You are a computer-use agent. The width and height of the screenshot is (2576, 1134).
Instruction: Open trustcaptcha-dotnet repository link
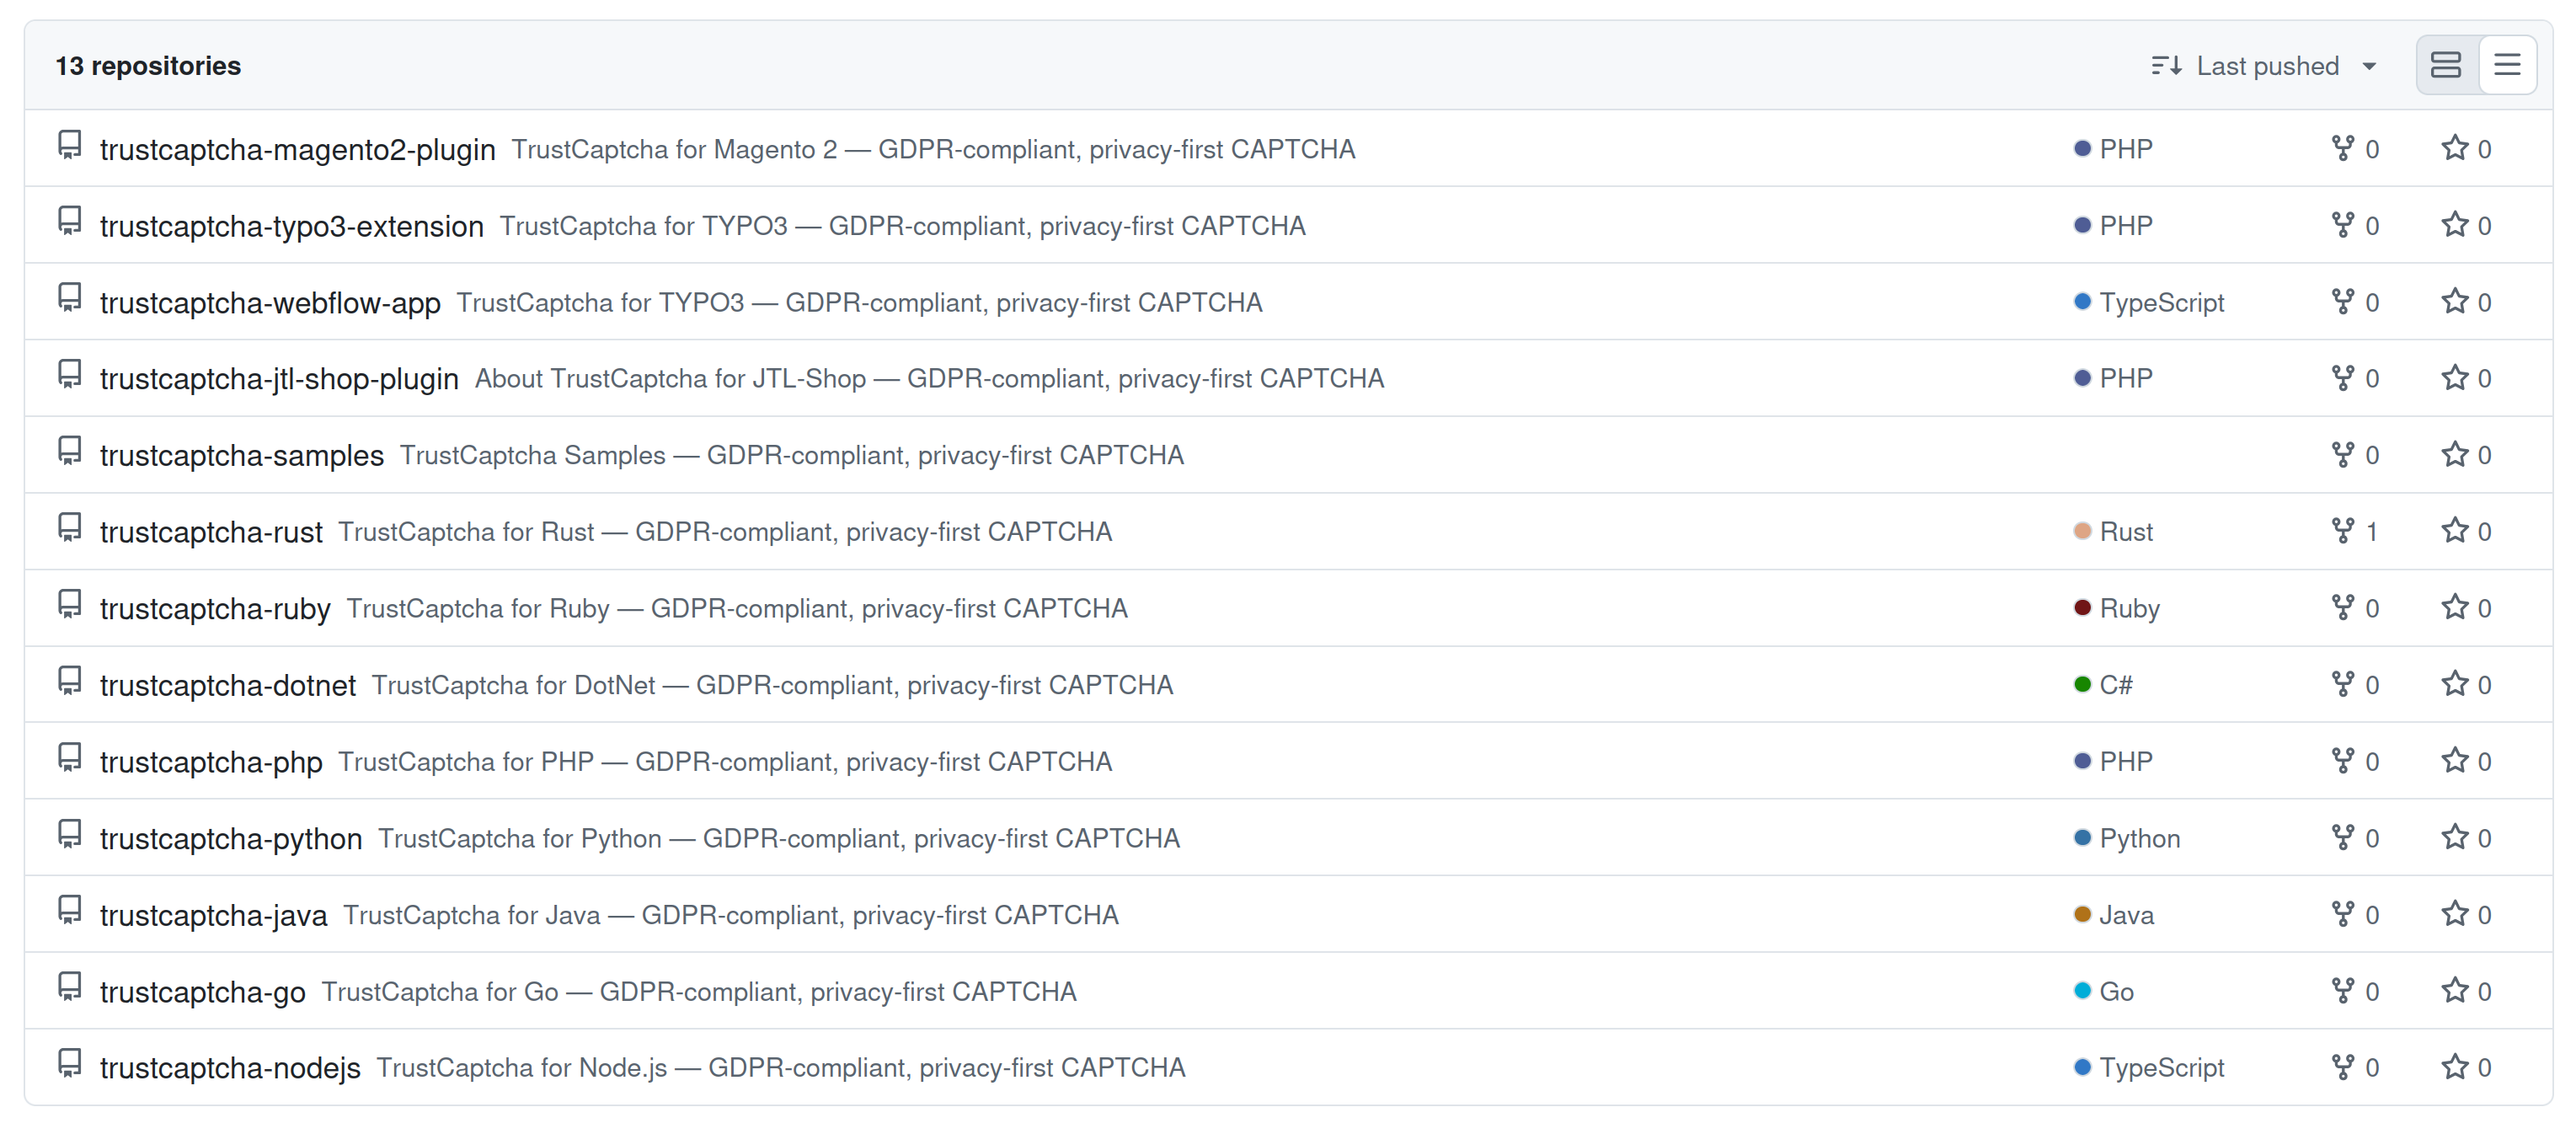[x=228, y=685]
